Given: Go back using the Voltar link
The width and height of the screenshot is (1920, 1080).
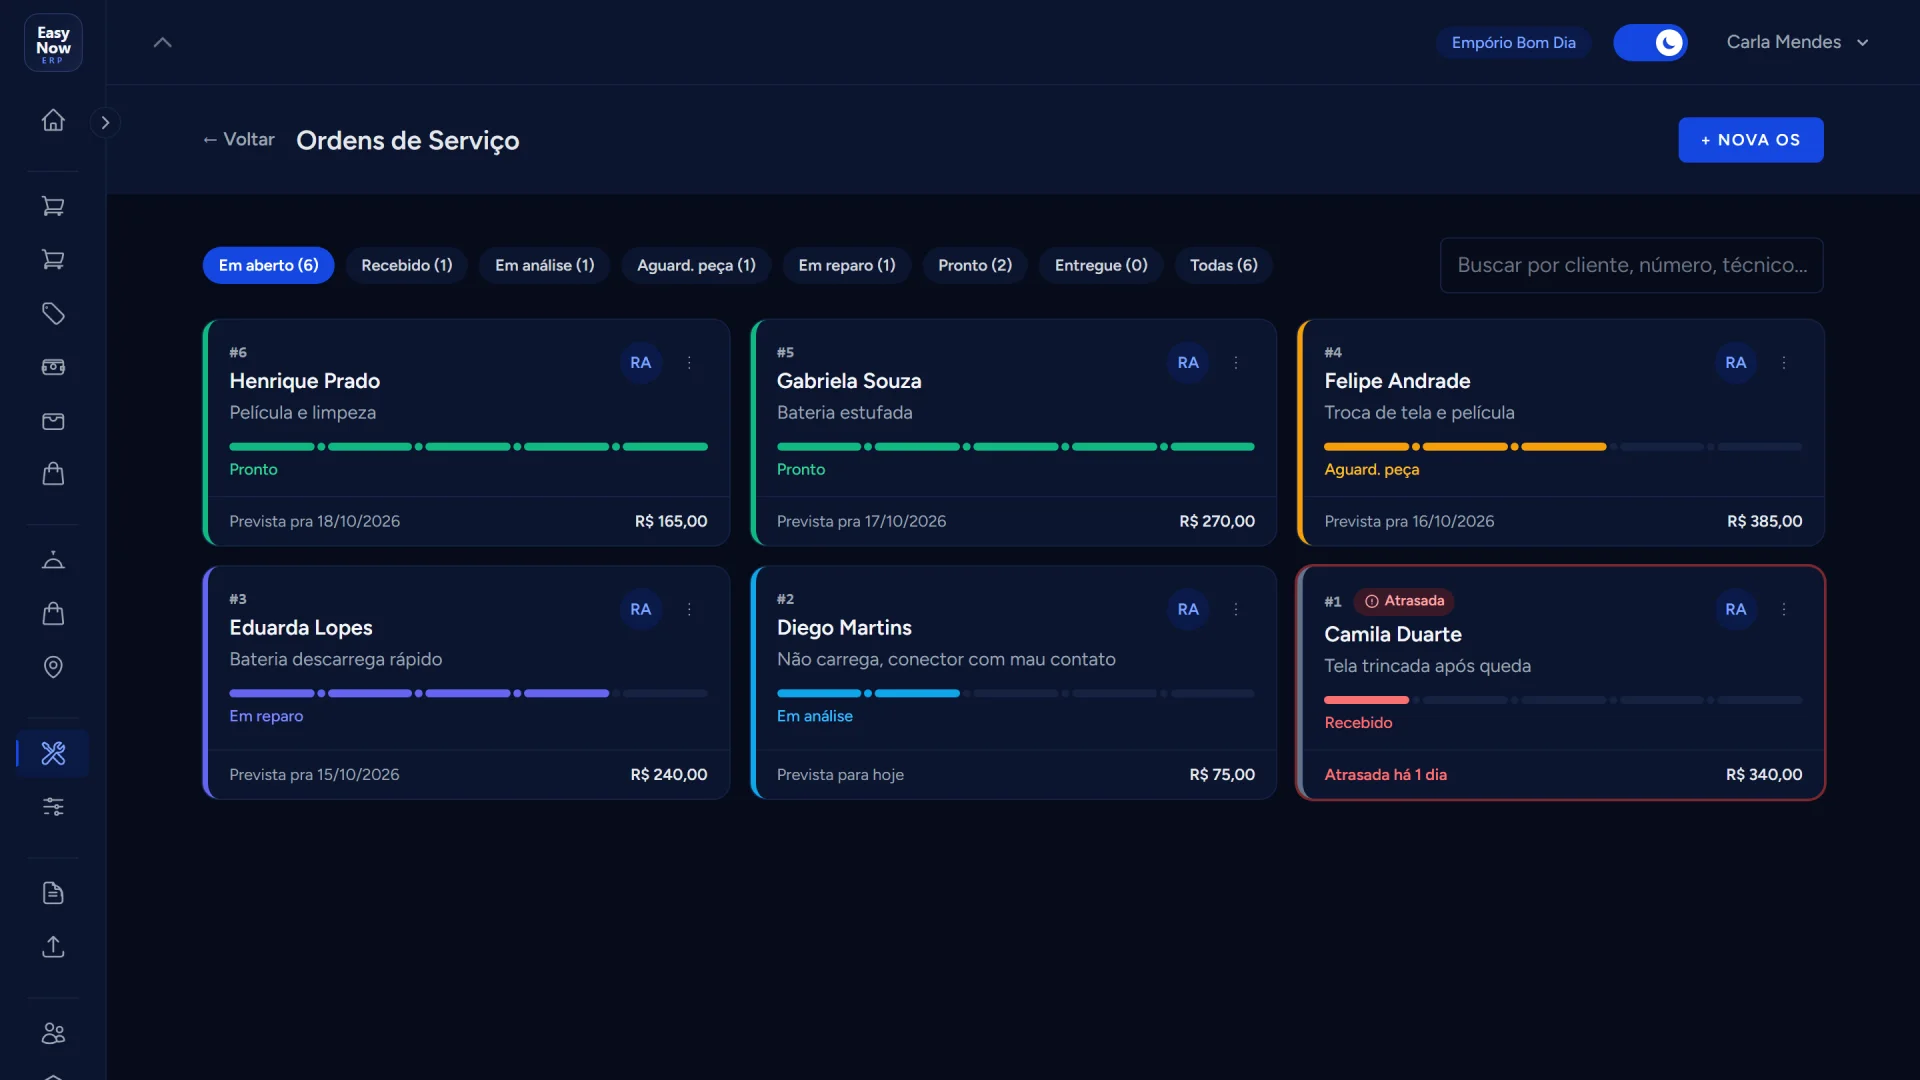Looking at the screenshot, I should (238, 139).
